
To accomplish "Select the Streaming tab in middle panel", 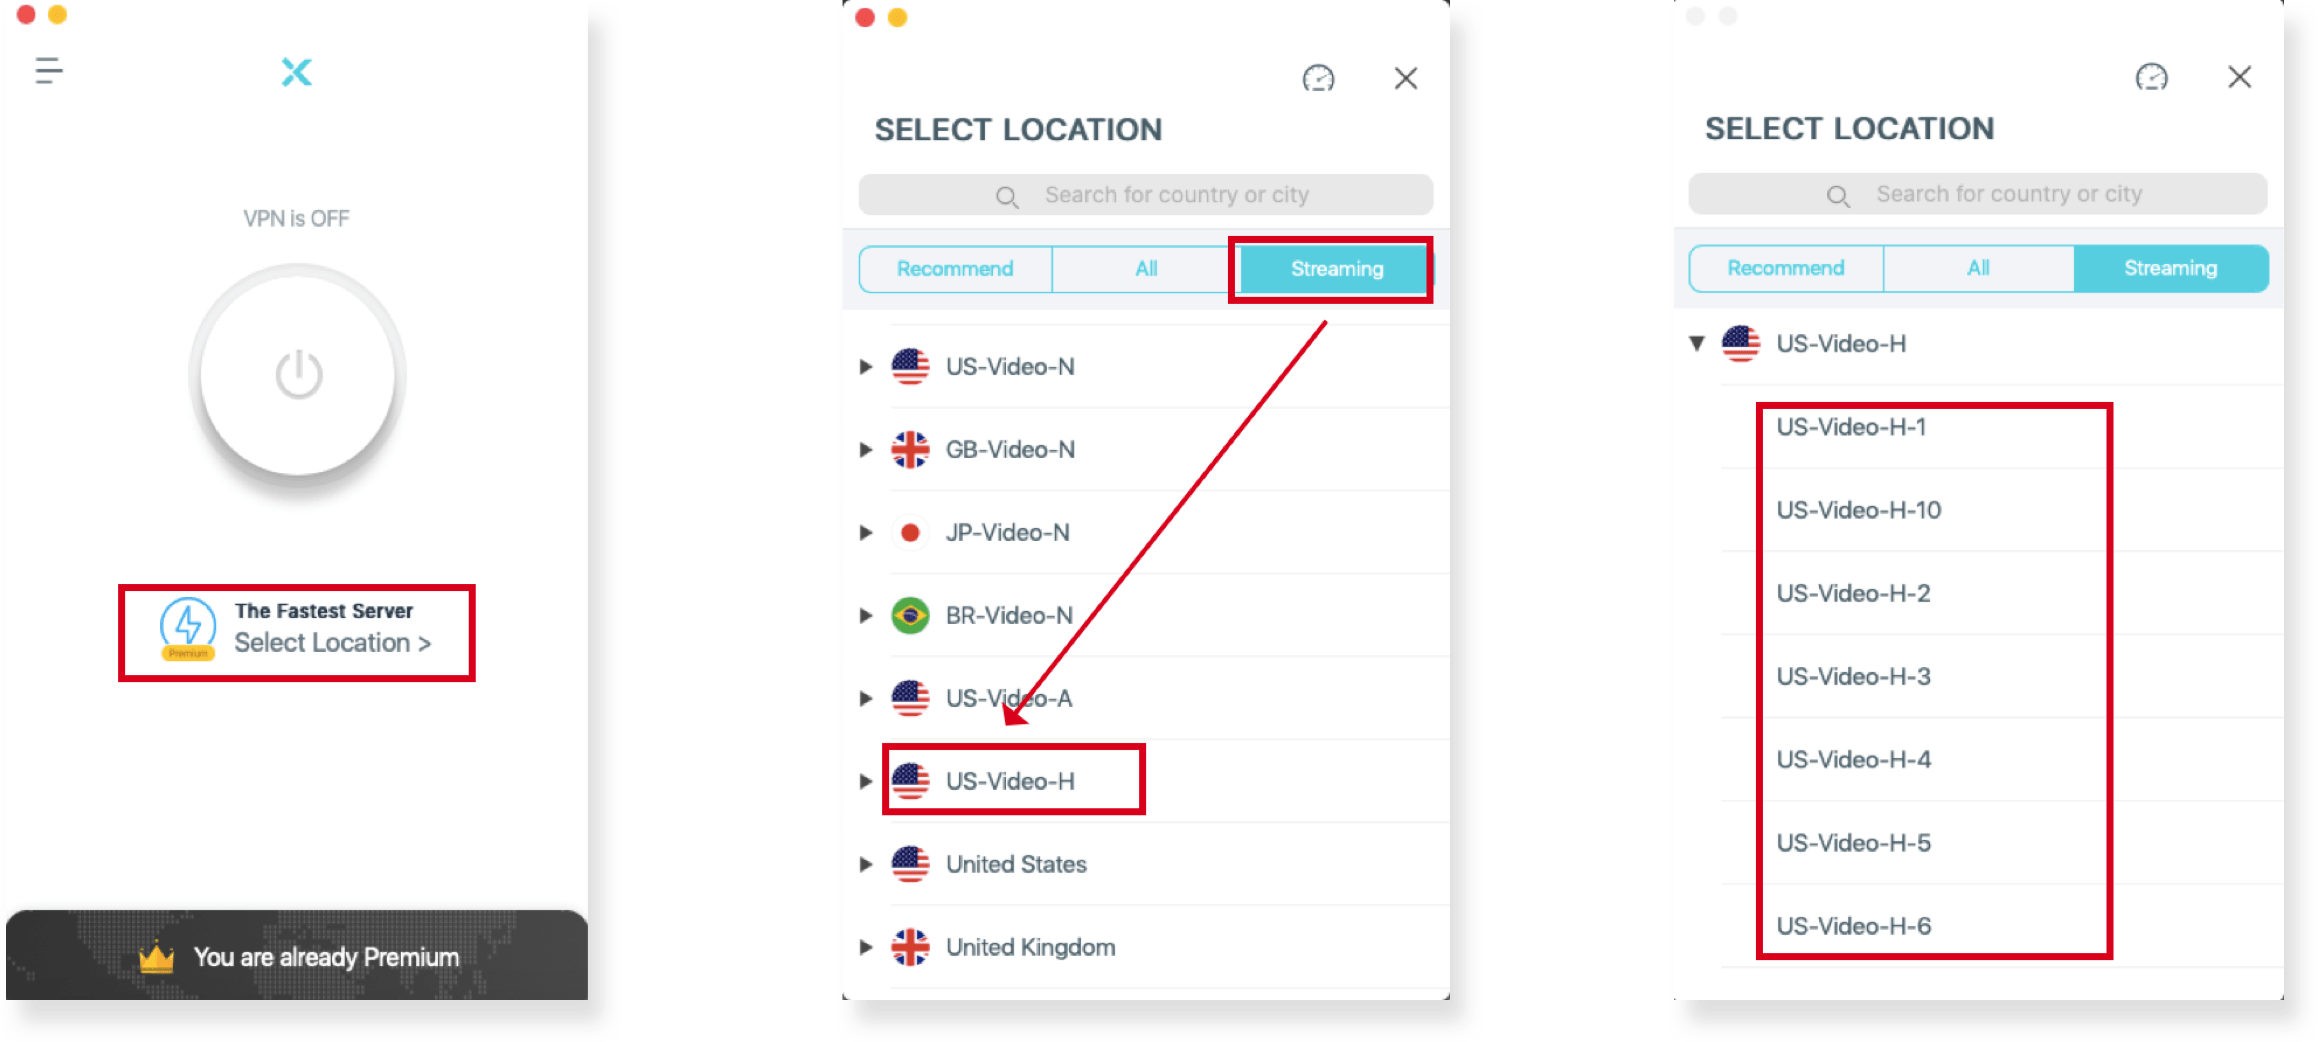I will (1337, 269).
